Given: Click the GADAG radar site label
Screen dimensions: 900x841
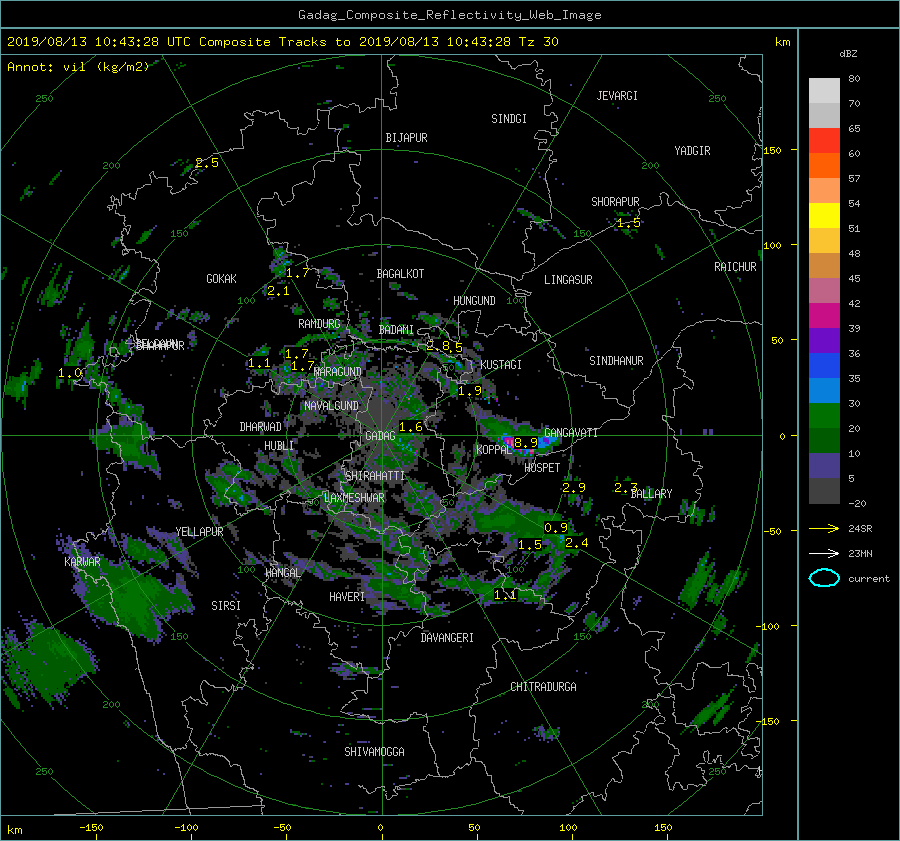Looking at the screenshot, I should (x=380, y=436).
